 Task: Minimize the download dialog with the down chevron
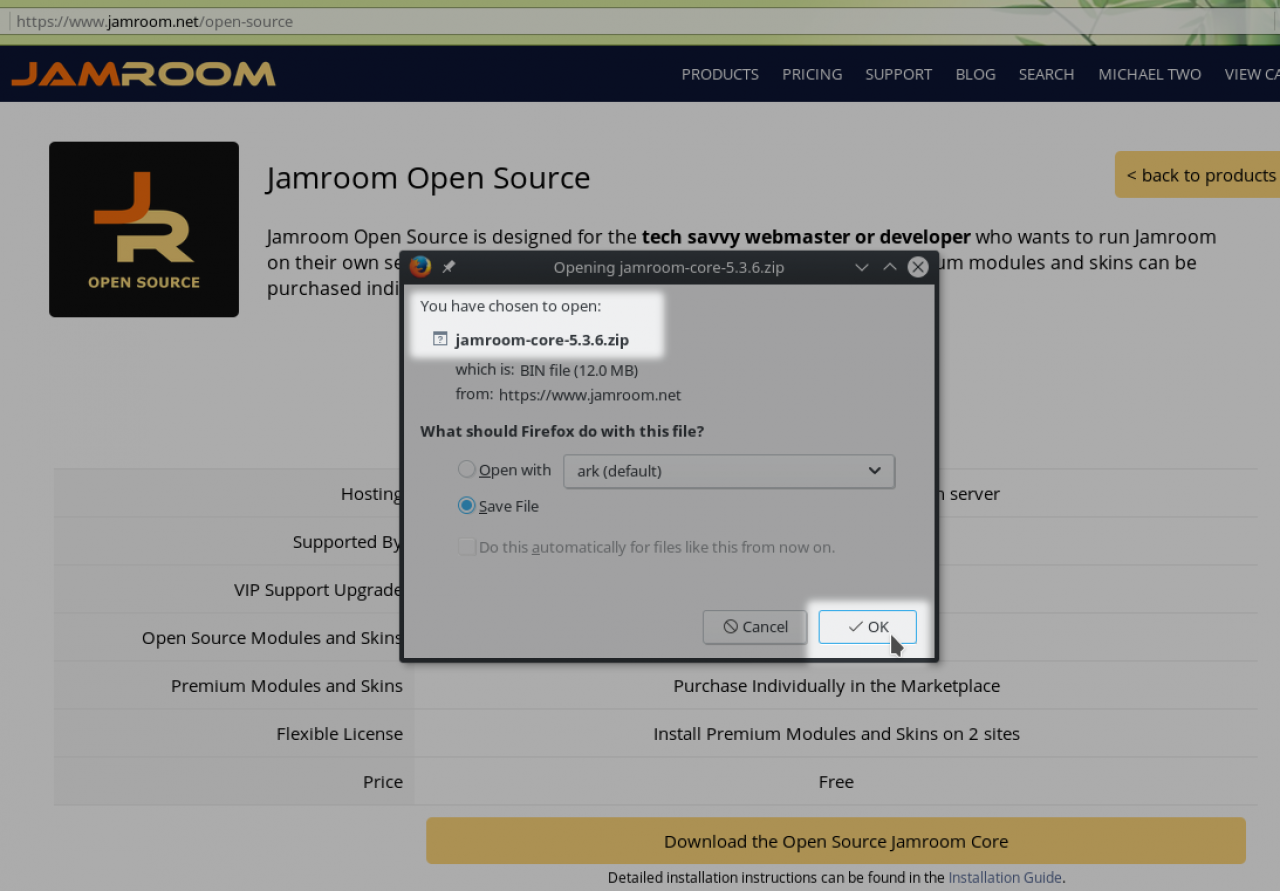(x=862, y=267)
